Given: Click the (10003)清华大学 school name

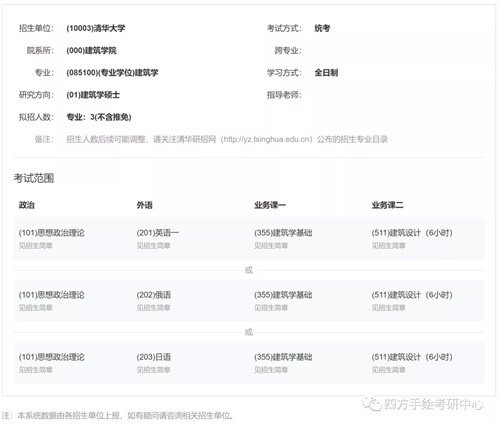Looking at the screenshot, I should pos(96,28).
